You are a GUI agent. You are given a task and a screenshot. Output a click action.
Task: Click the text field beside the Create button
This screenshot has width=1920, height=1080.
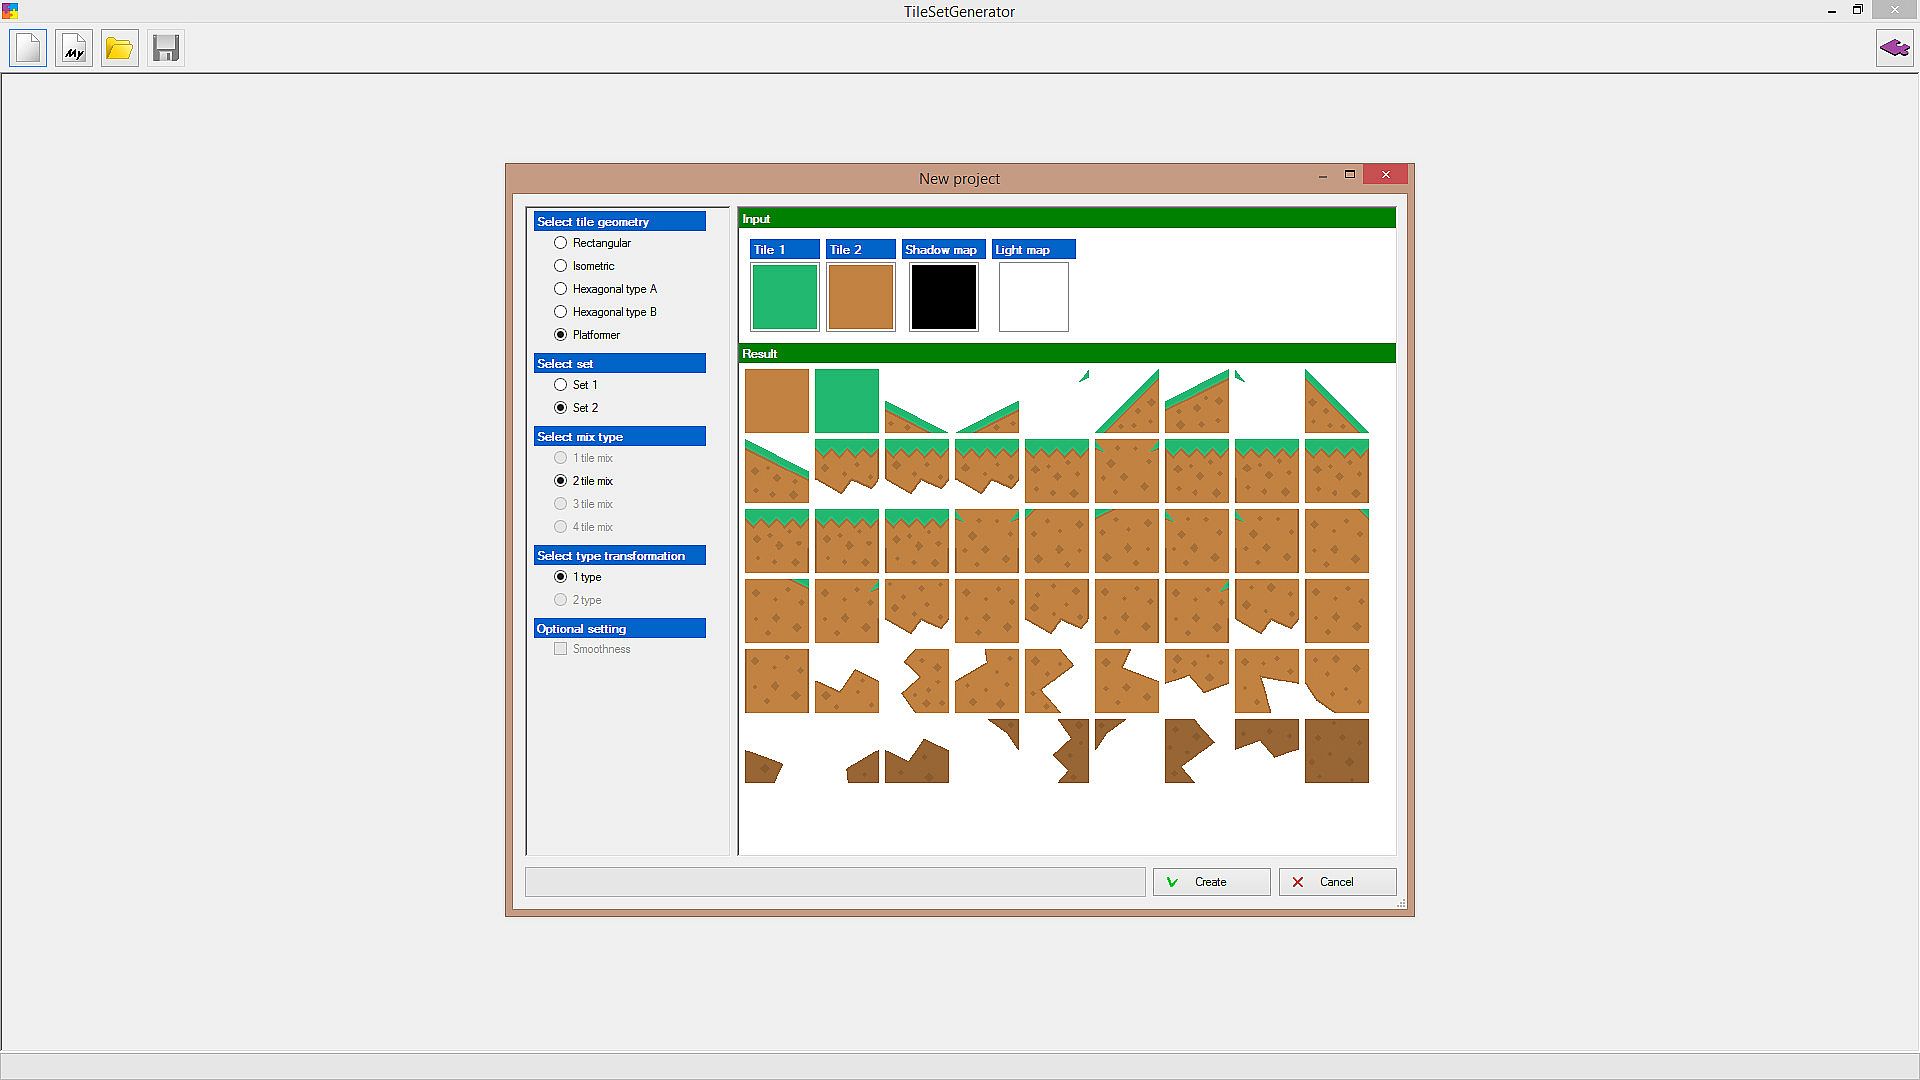pos(835,882)
